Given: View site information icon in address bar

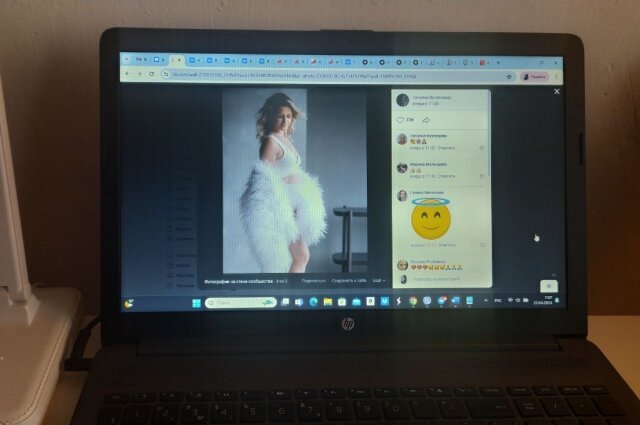Looking at the screenshot, I should (165, 74).
